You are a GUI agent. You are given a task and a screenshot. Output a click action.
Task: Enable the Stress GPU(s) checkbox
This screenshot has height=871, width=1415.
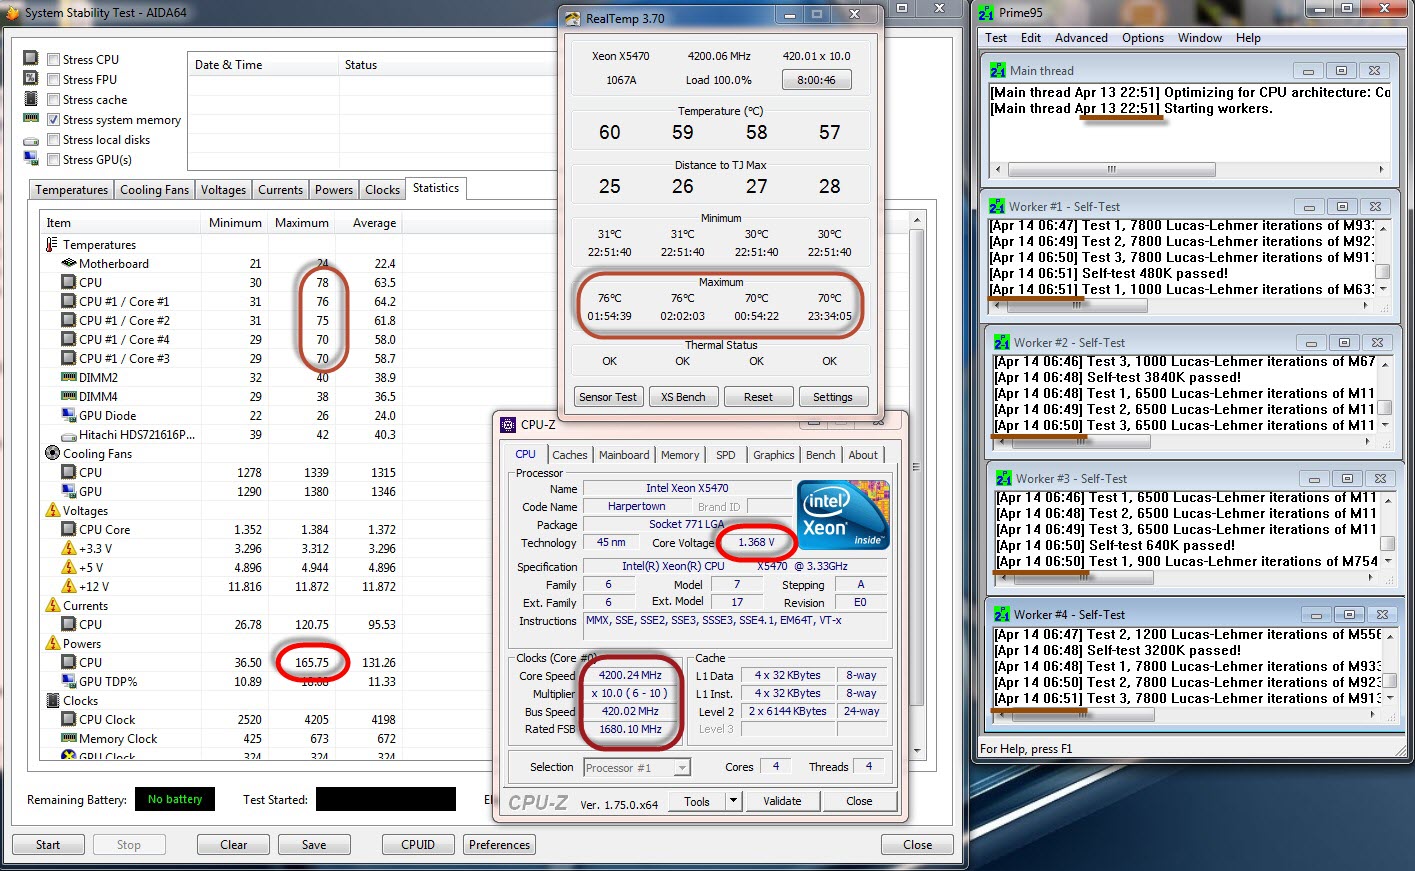[x=54, y=160]
